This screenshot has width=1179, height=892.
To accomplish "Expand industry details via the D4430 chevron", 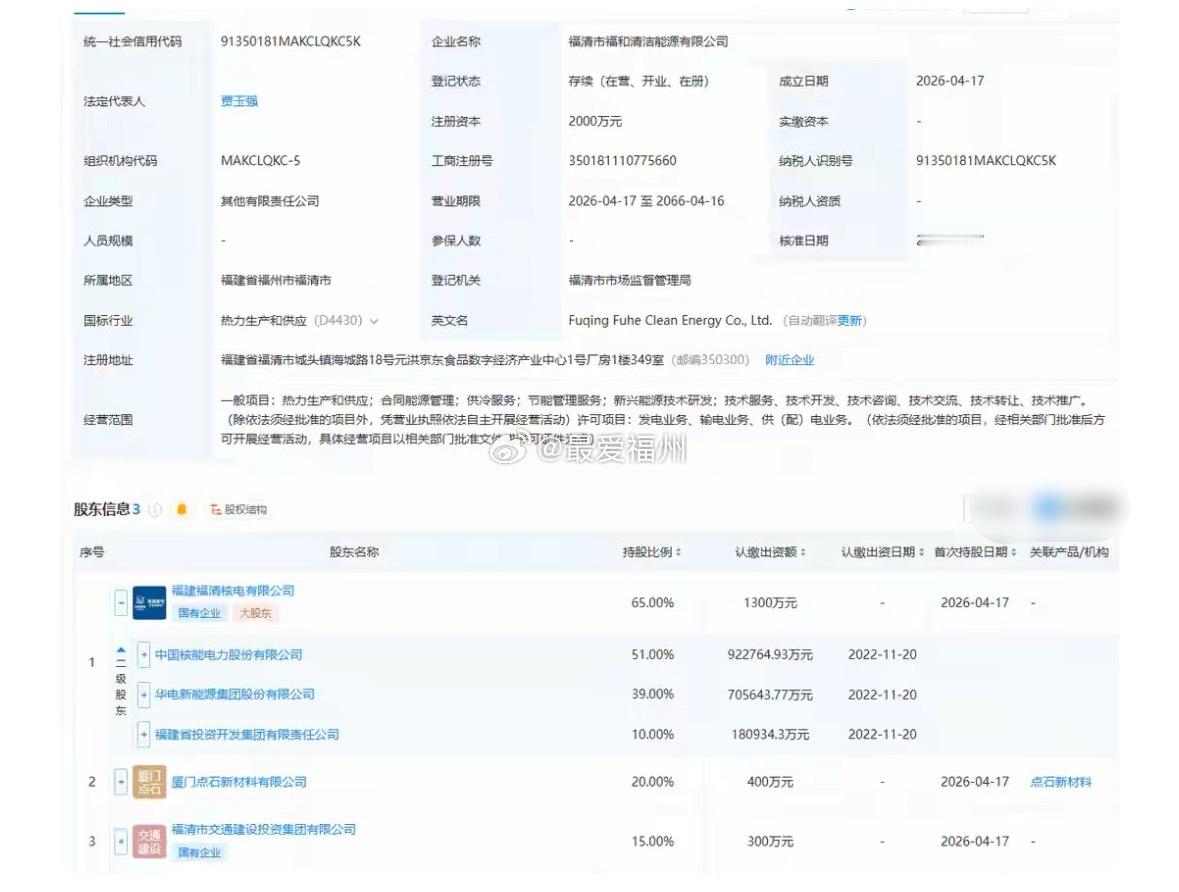I will 376,321.
